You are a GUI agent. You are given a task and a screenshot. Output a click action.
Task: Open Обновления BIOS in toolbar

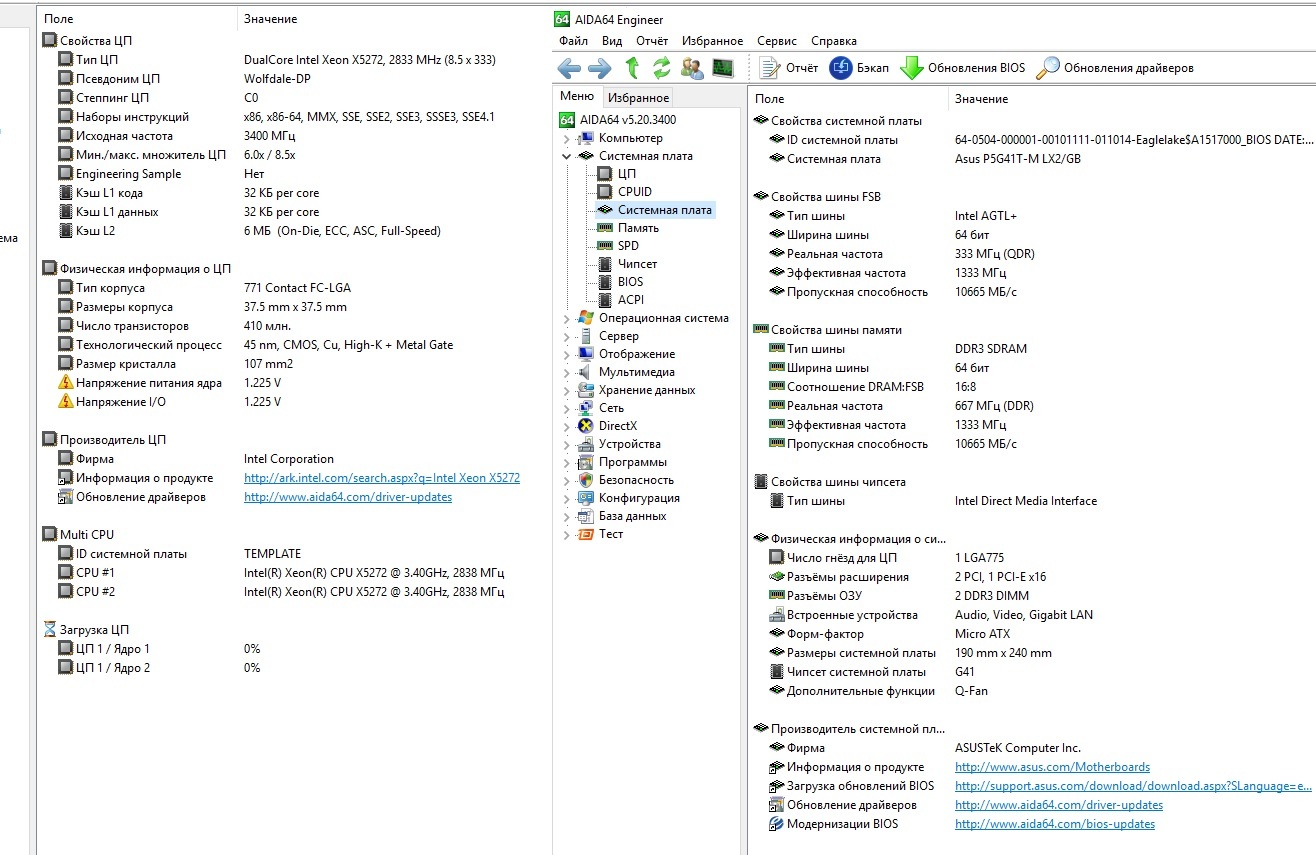(x=963, y=68)
